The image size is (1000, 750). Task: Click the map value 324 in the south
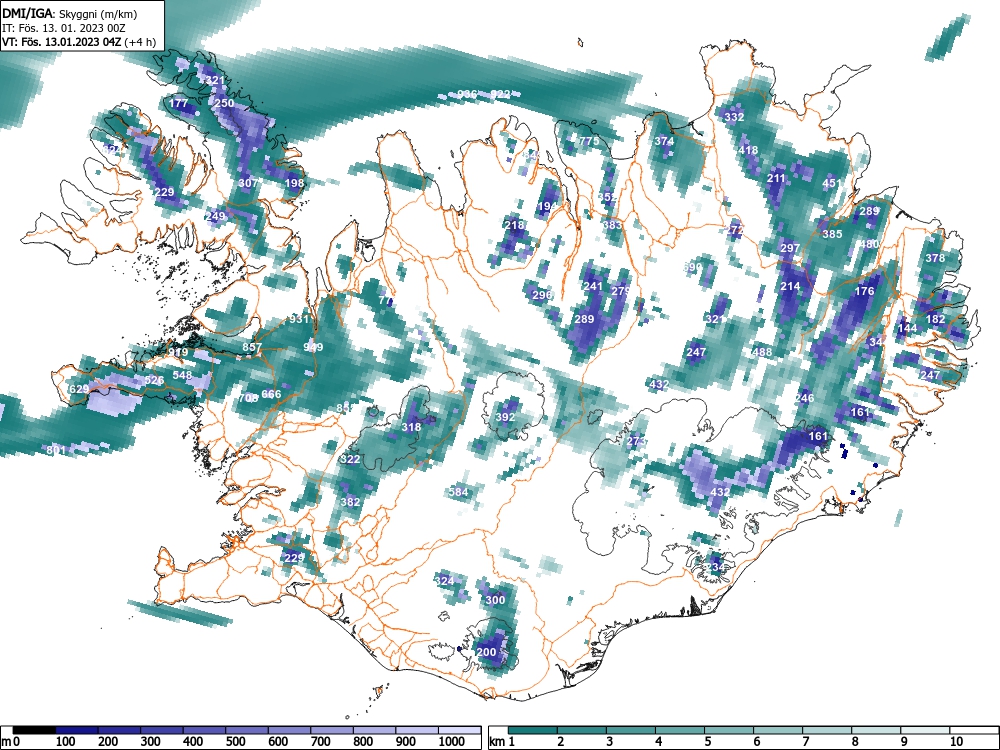(445, 581)
